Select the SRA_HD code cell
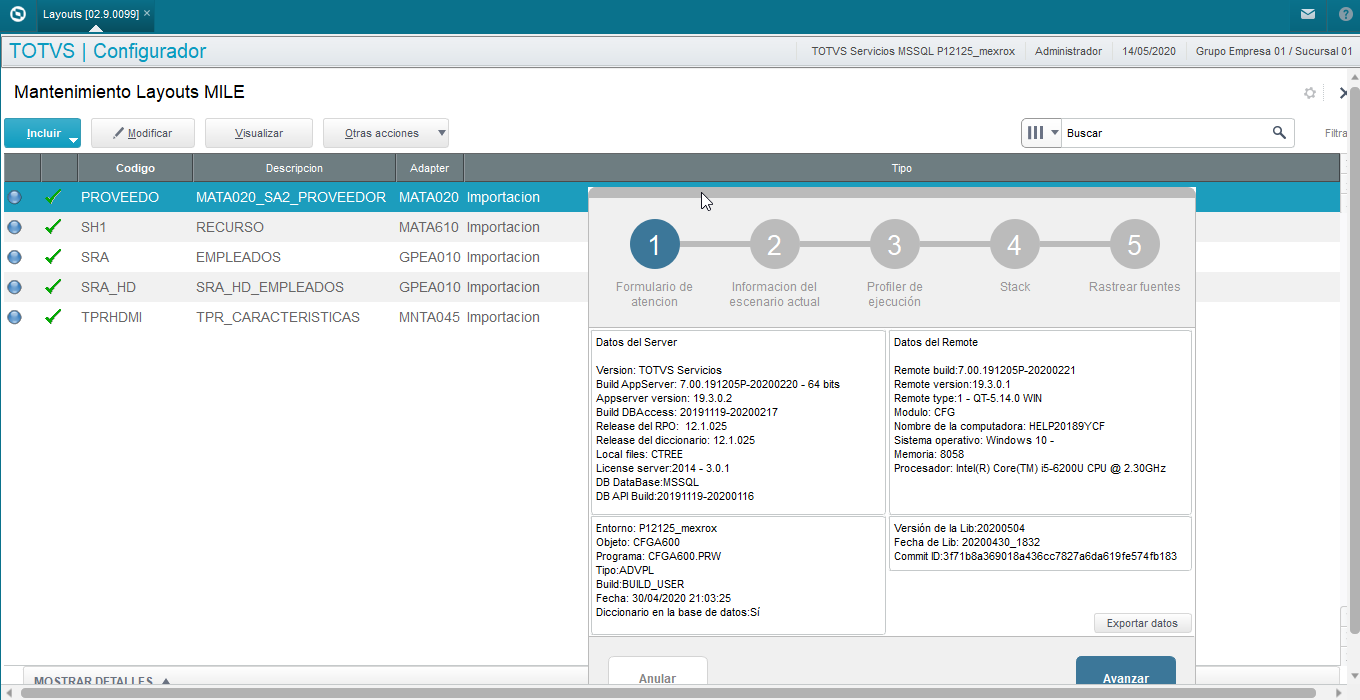 (135, 287)
